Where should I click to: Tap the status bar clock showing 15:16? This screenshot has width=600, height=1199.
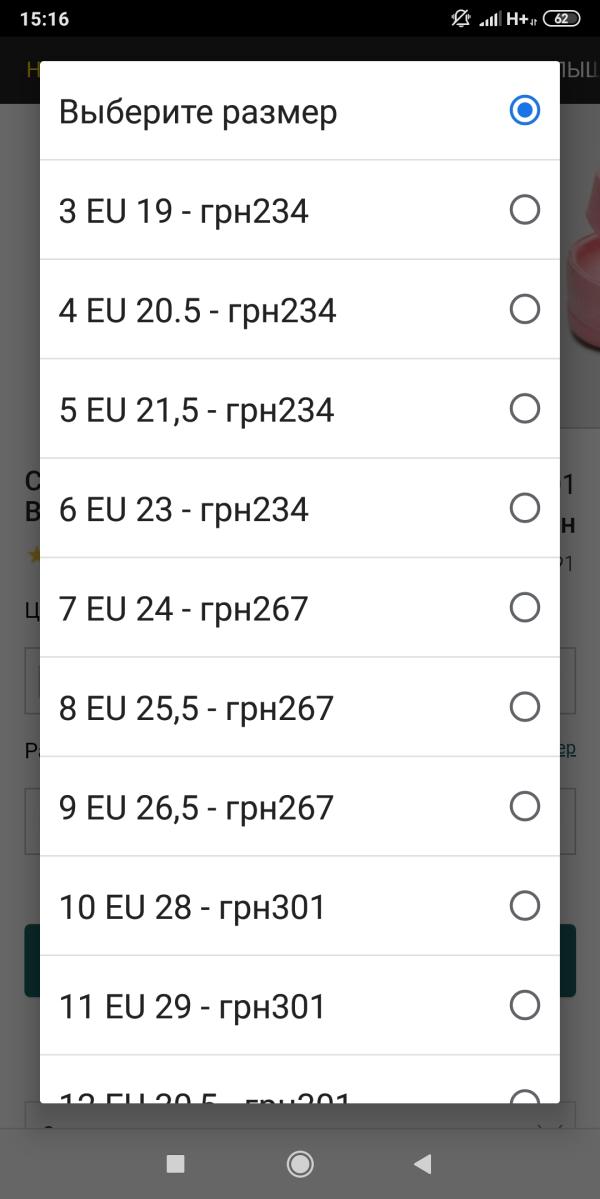pos(44,18)
